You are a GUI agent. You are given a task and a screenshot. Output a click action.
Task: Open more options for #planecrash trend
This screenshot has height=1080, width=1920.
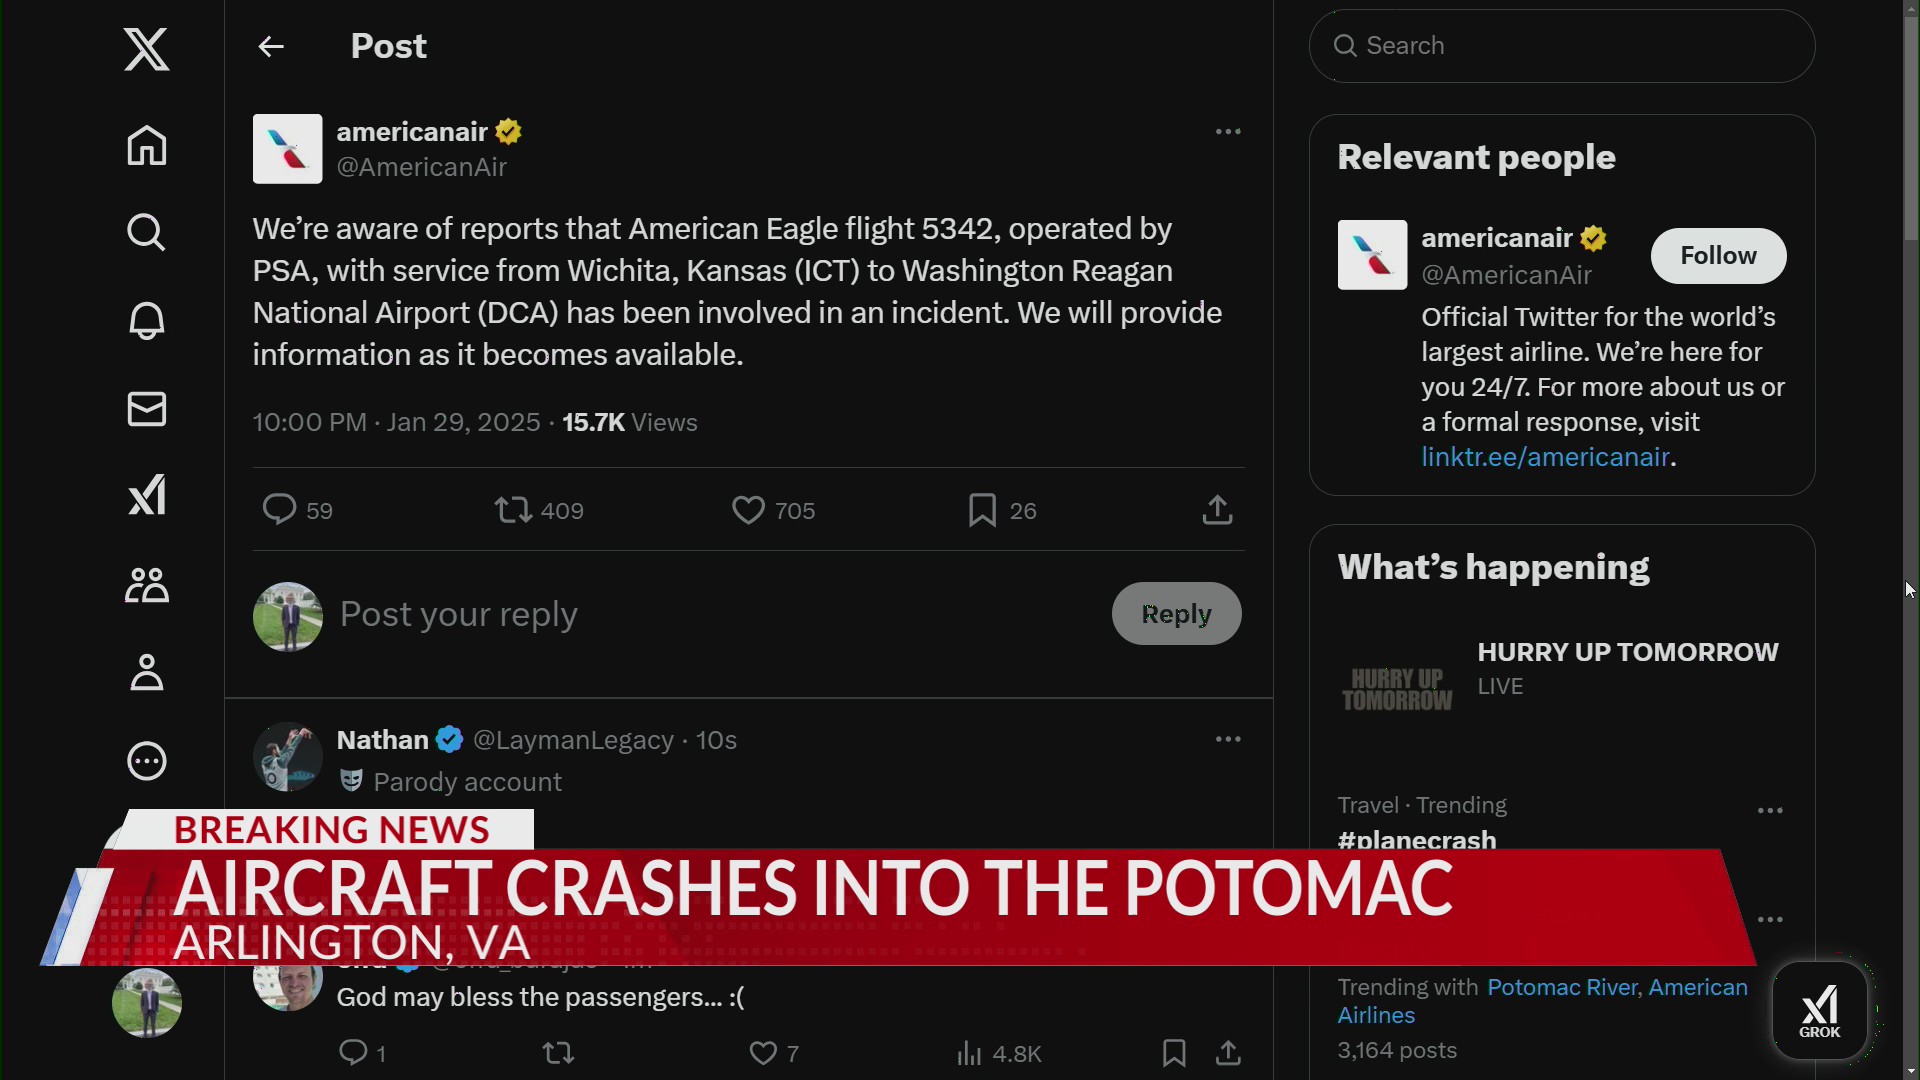click(x=1770, y=810)
